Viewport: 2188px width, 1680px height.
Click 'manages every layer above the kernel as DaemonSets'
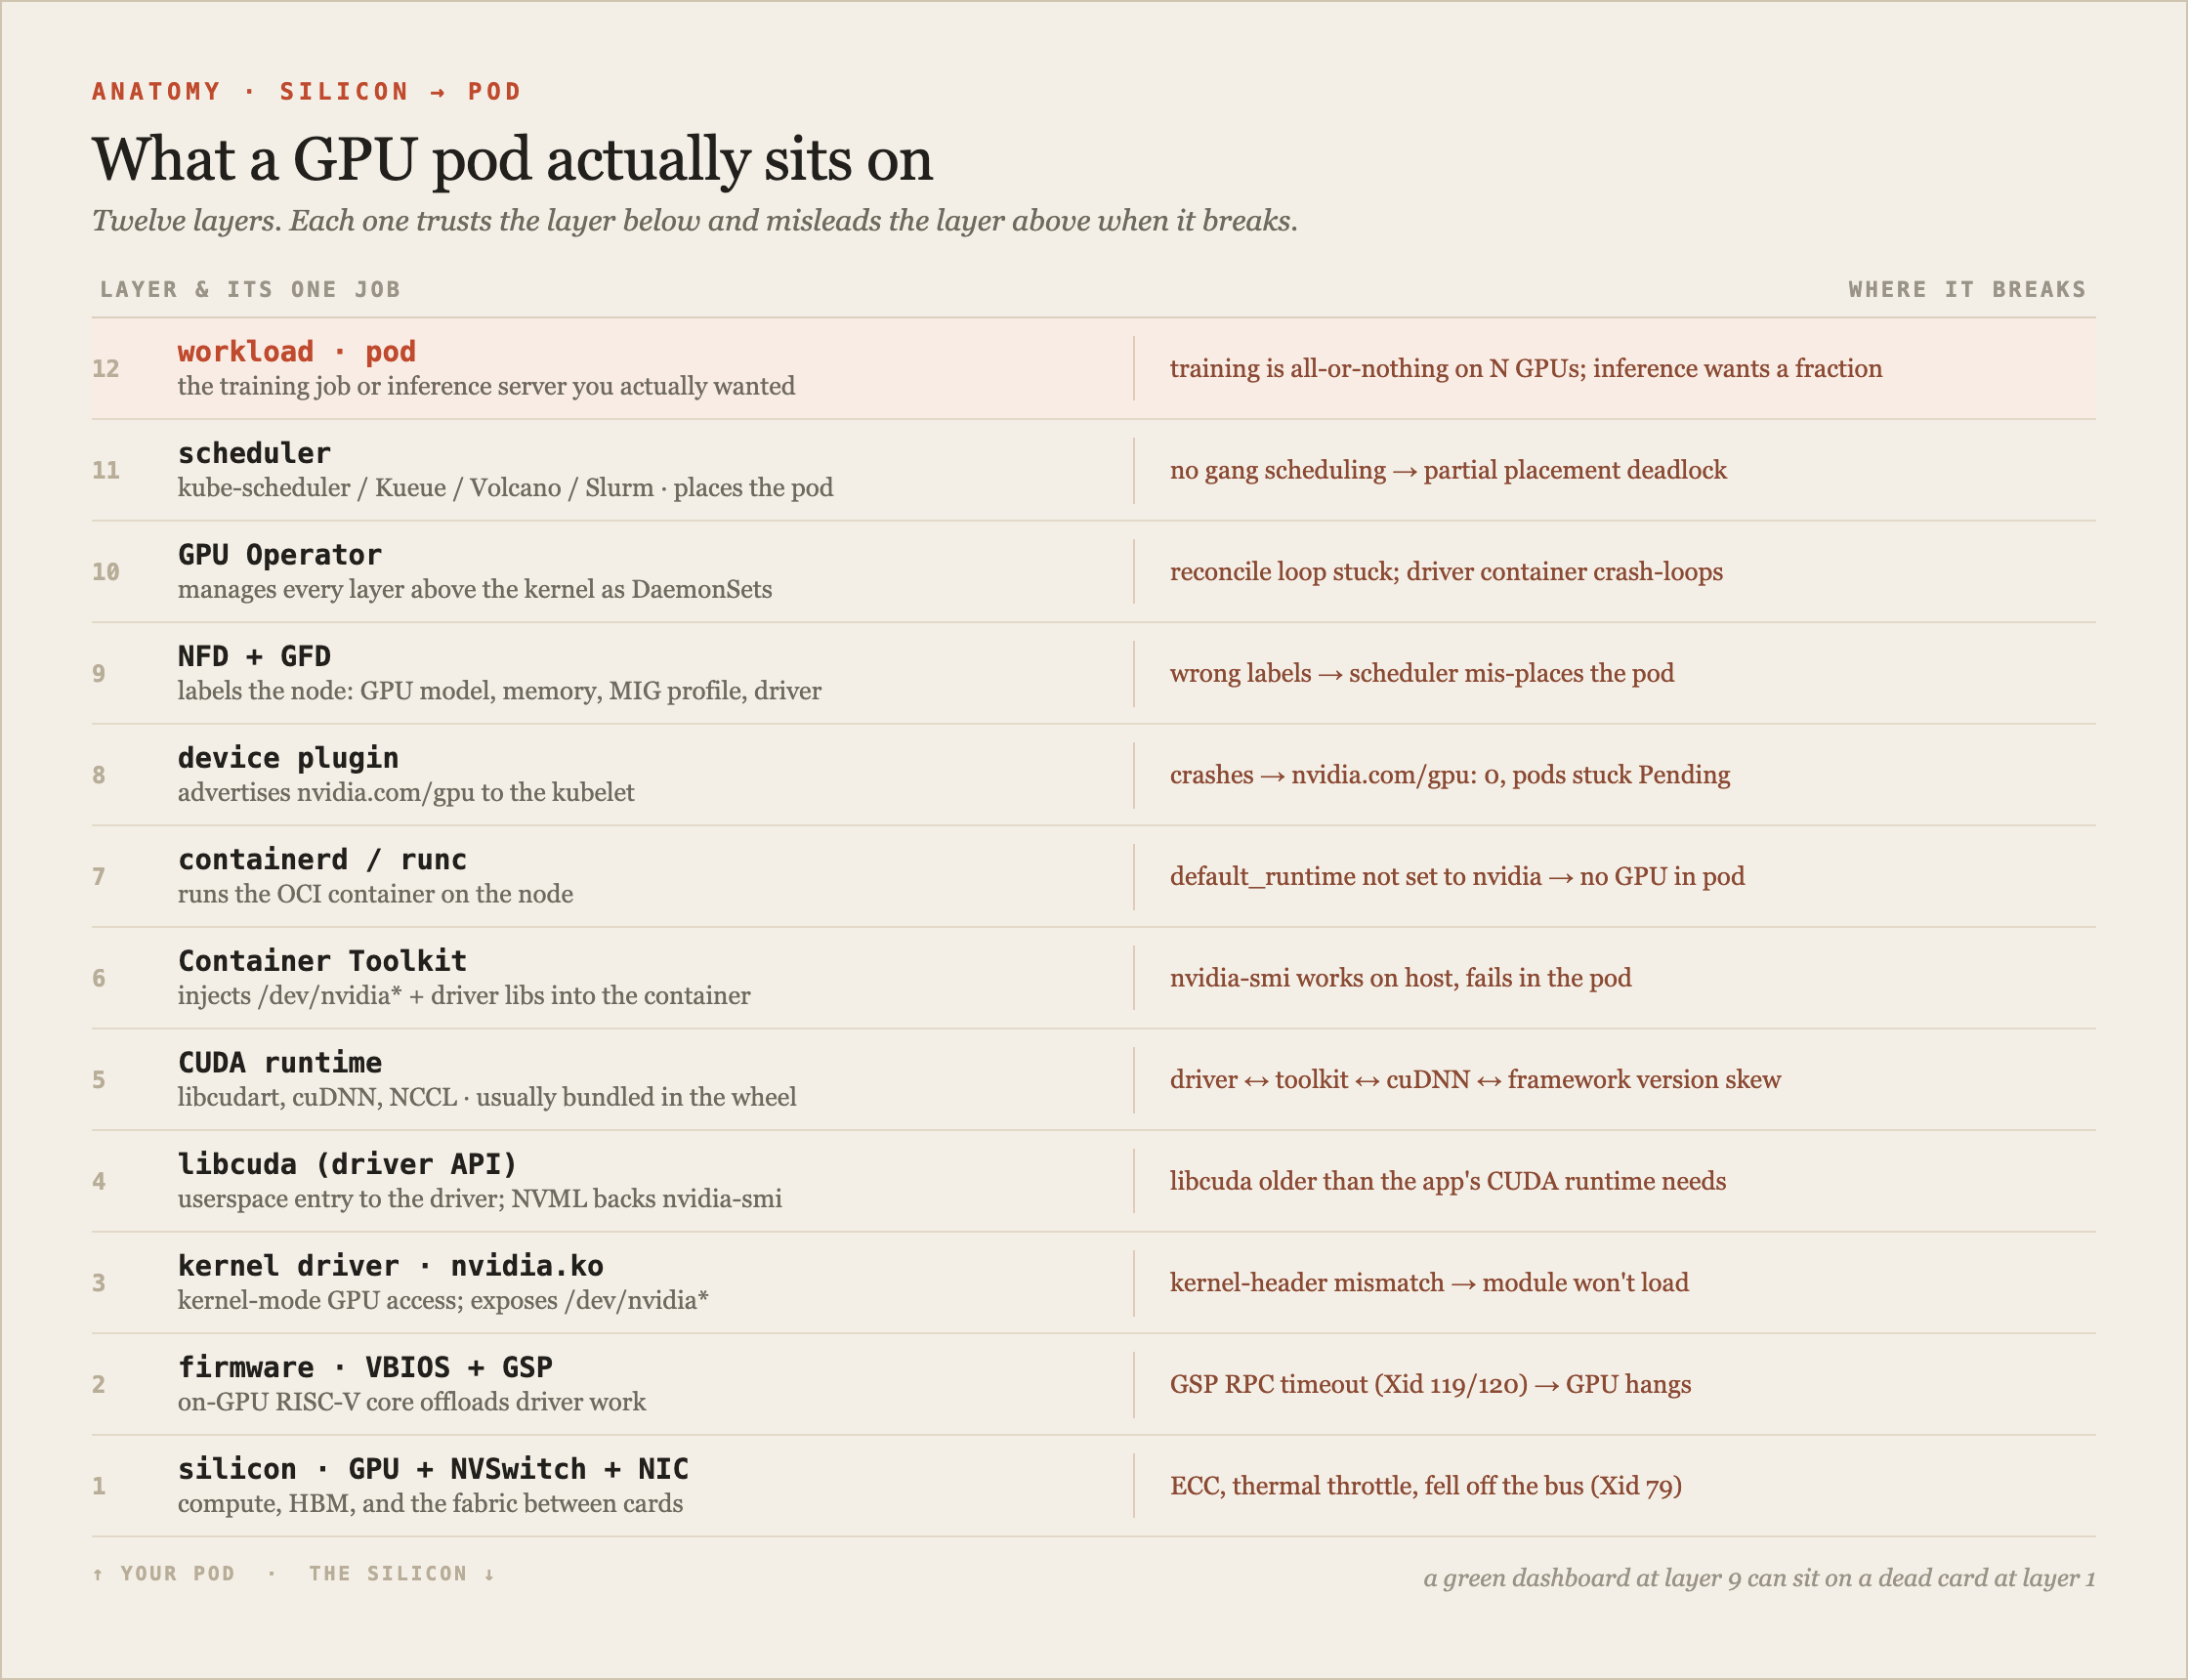click(x=475, y=589)
